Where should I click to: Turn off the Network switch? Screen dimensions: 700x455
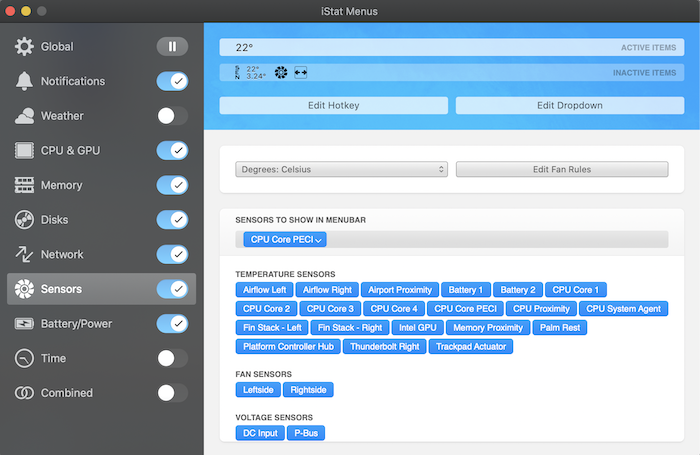tap(172, 254)
